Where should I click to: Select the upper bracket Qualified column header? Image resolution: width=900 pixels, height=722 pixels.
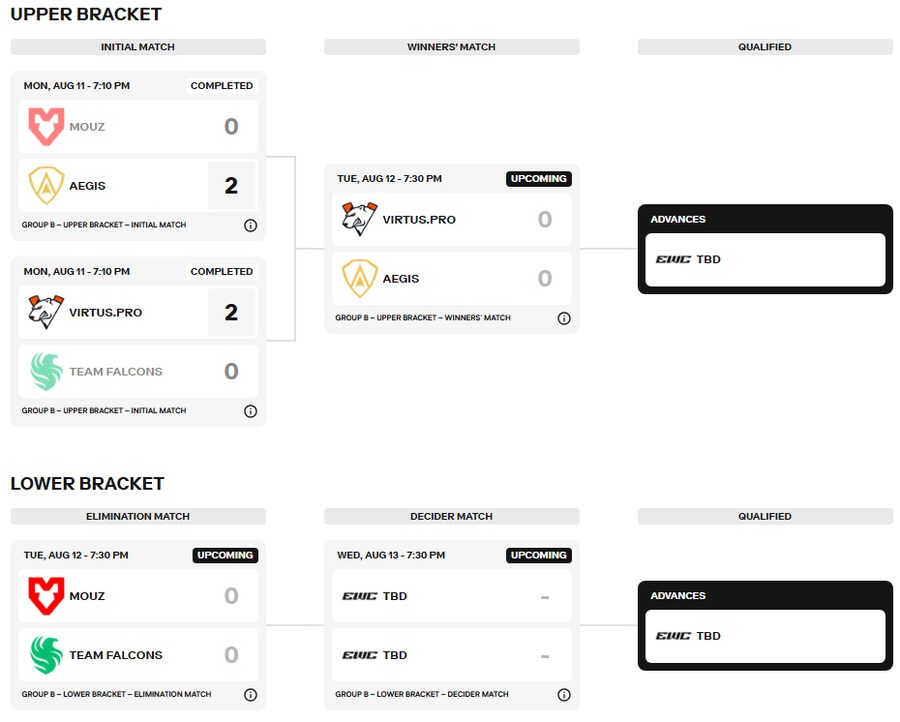tap(765, 47)
